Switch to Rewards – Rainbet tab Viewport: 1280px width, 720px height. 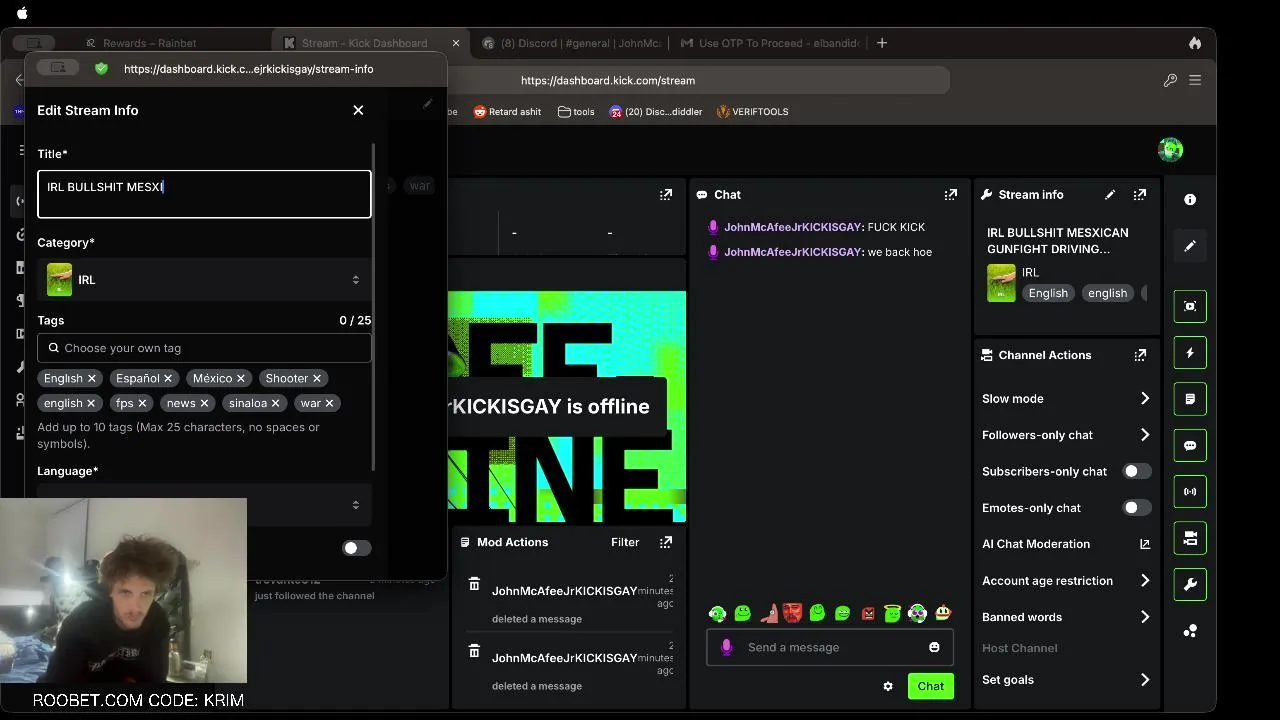tap(150, 43)
